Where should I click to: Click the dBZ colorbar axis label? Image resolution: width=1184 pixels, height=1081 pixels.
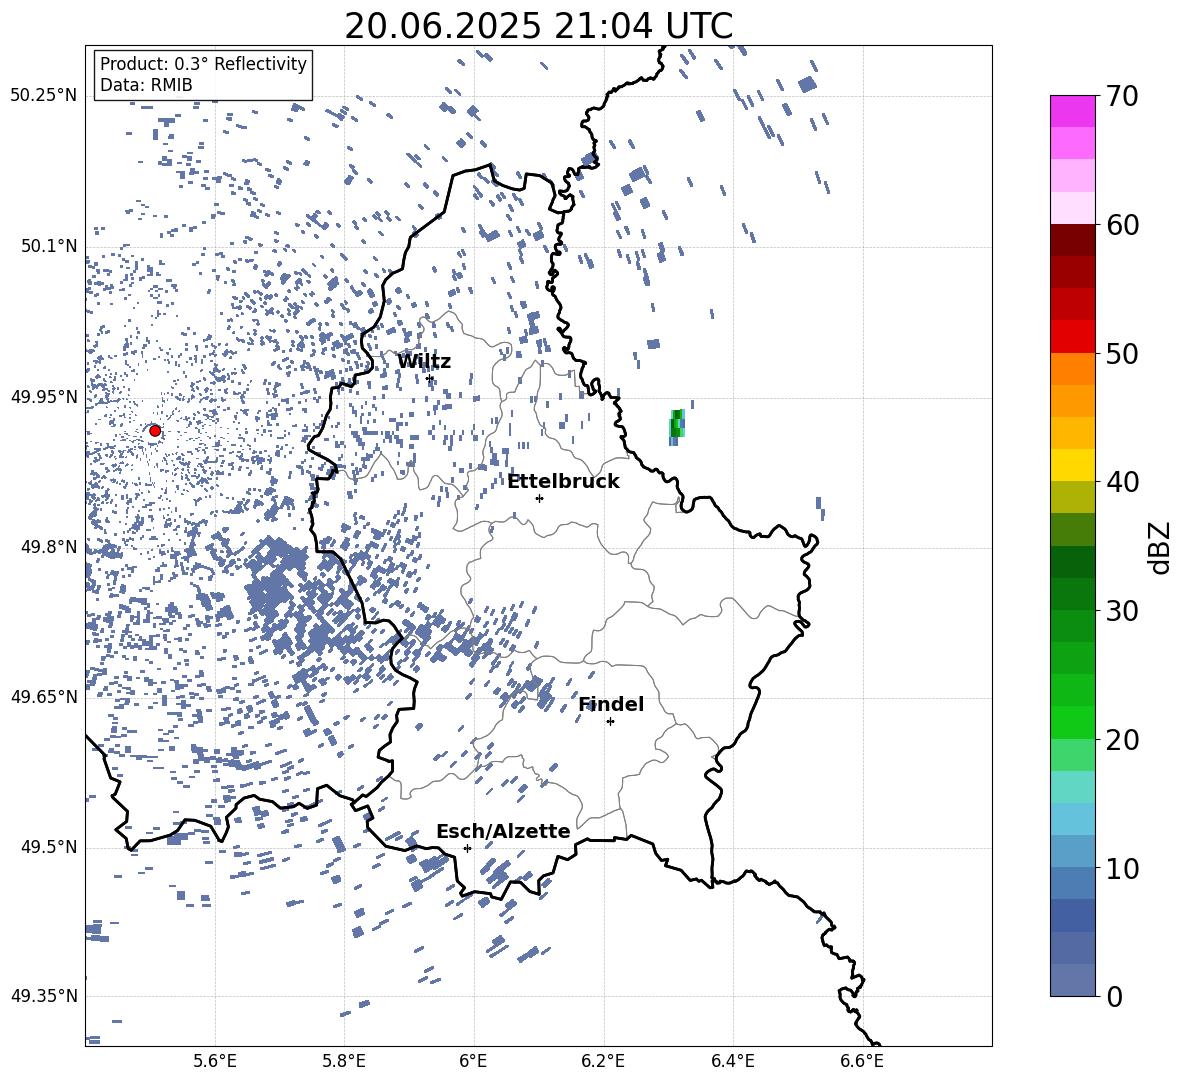click(1161, 547)
